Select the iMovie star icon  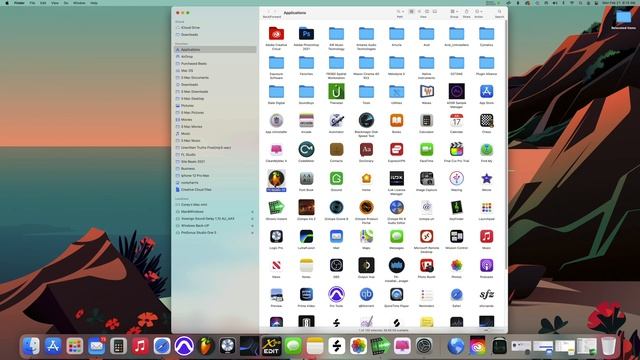click(487, 178)
